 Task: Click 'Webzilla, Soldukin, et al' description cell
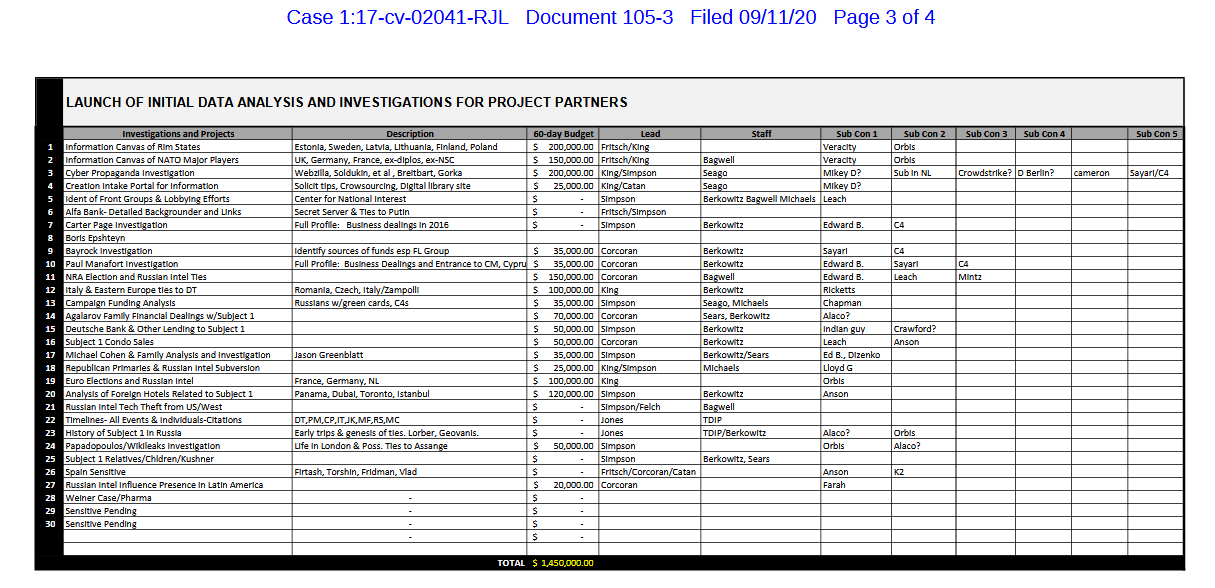click(410, 173)
